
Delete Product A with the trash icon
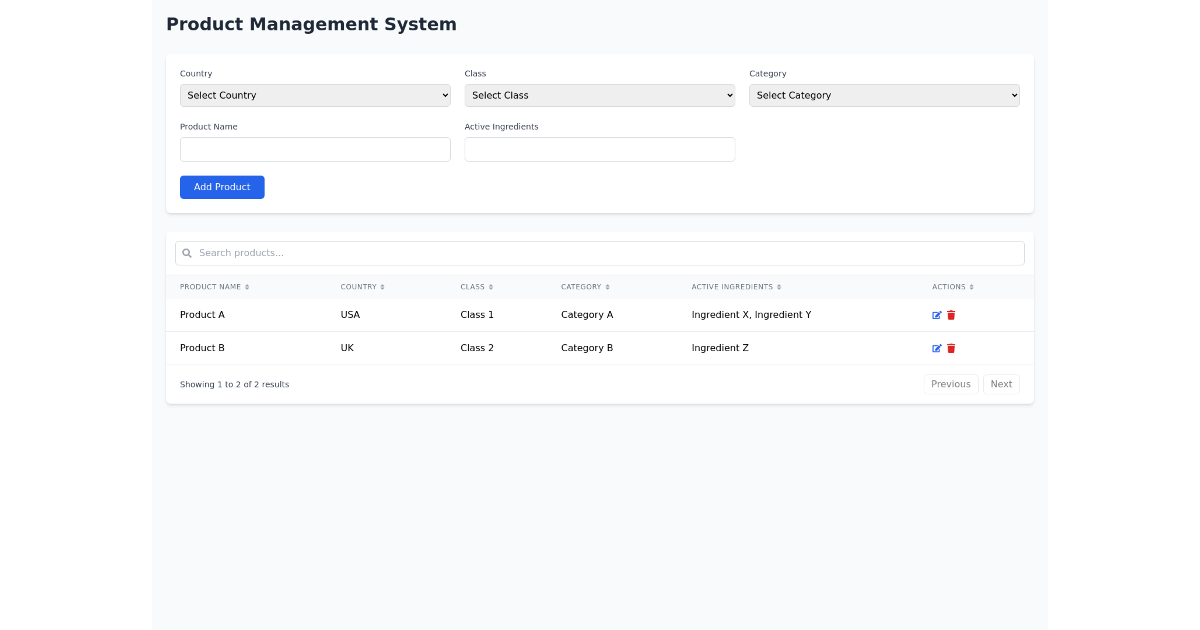(950, 315)
